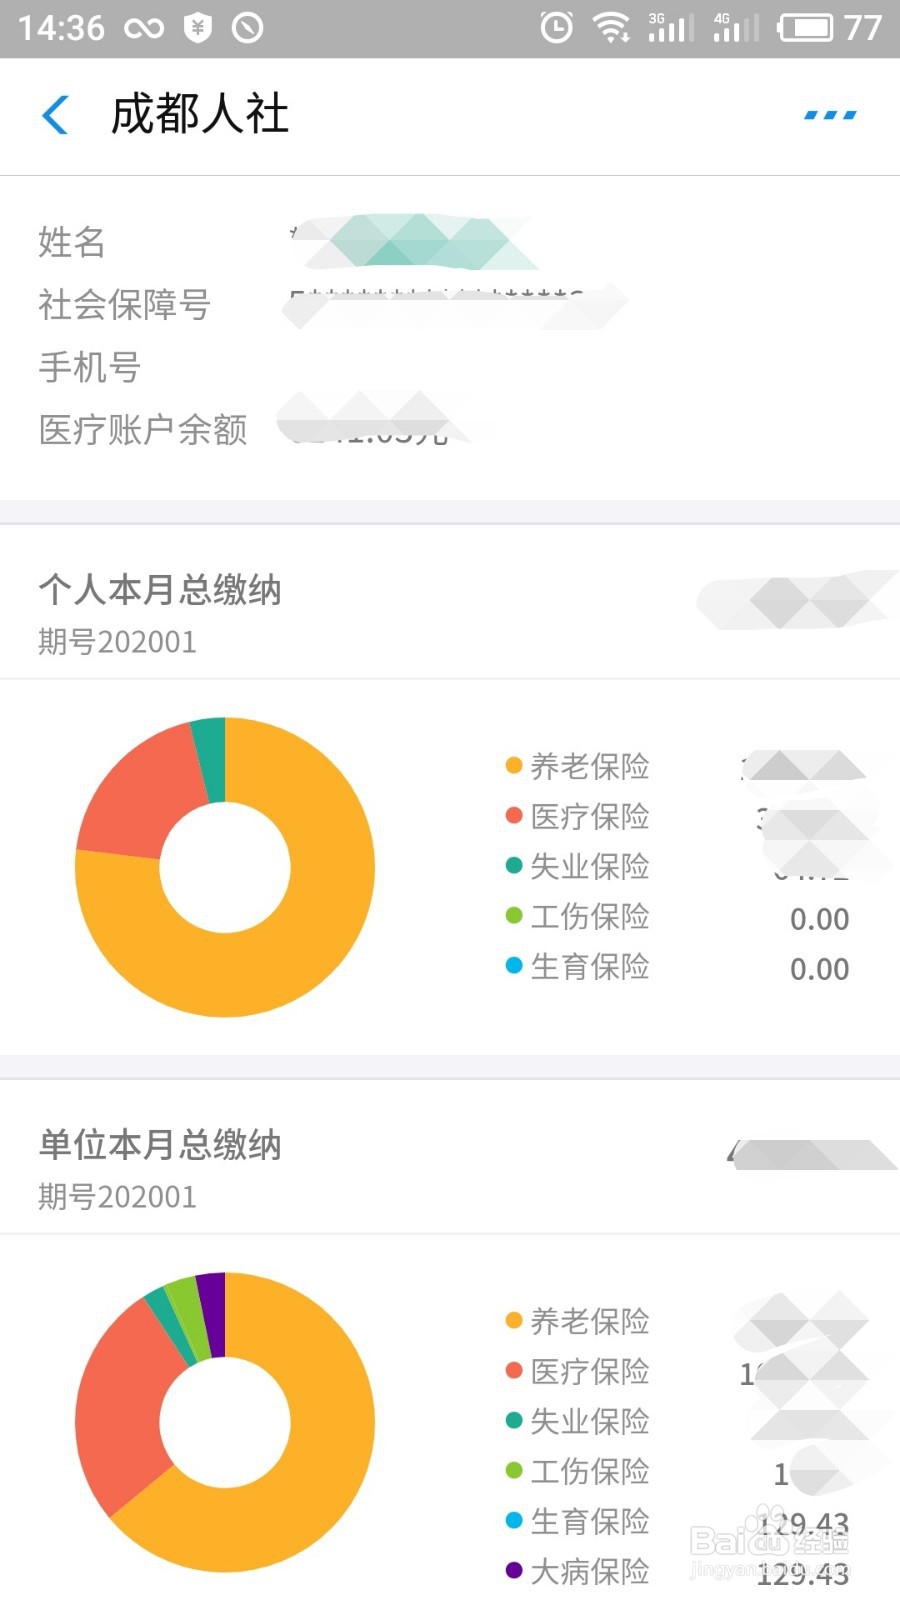Image resolution: width=900 pixels, height=1600 pixels.
Task: Tap the personal contribution donut chart
Action: [225, 867]
